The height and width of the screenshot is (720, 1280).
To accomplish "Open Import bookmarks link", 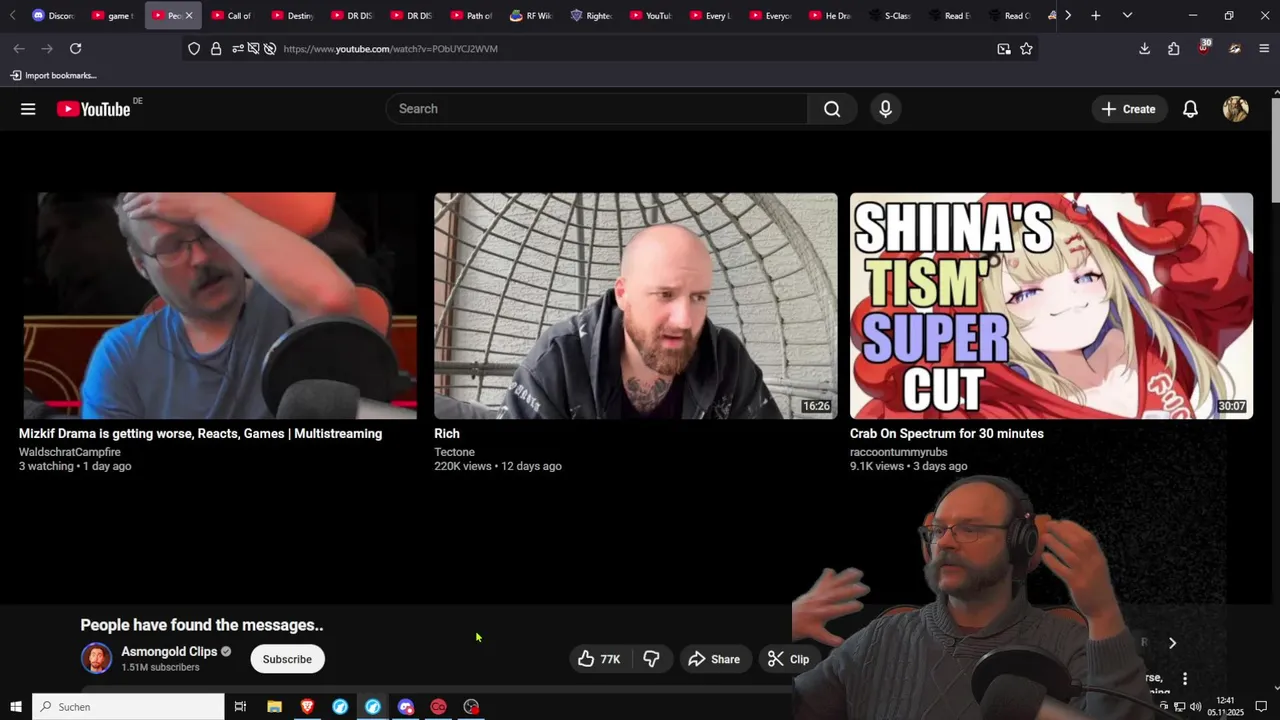I will pyautogui.click(x=53, y=75).
